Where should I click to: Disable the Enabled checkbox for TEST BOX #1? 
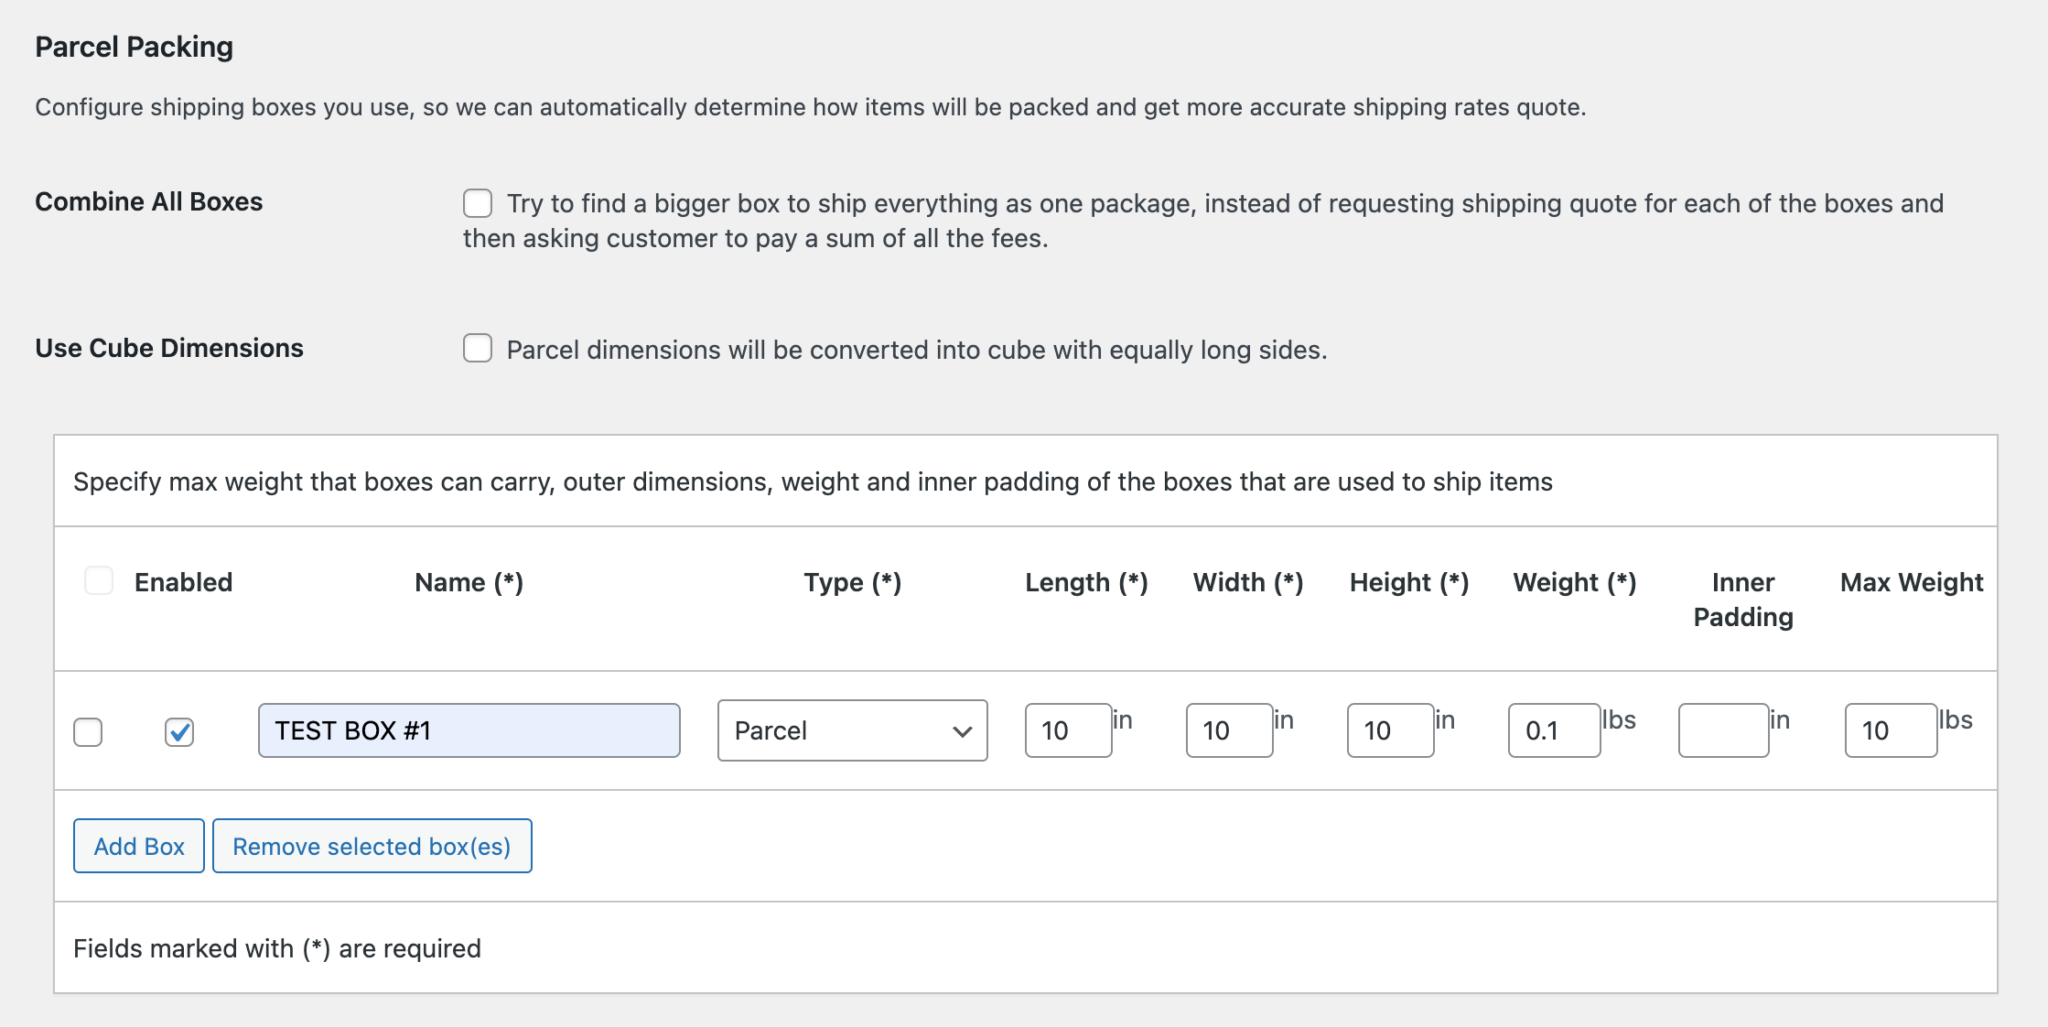[179, 733]
